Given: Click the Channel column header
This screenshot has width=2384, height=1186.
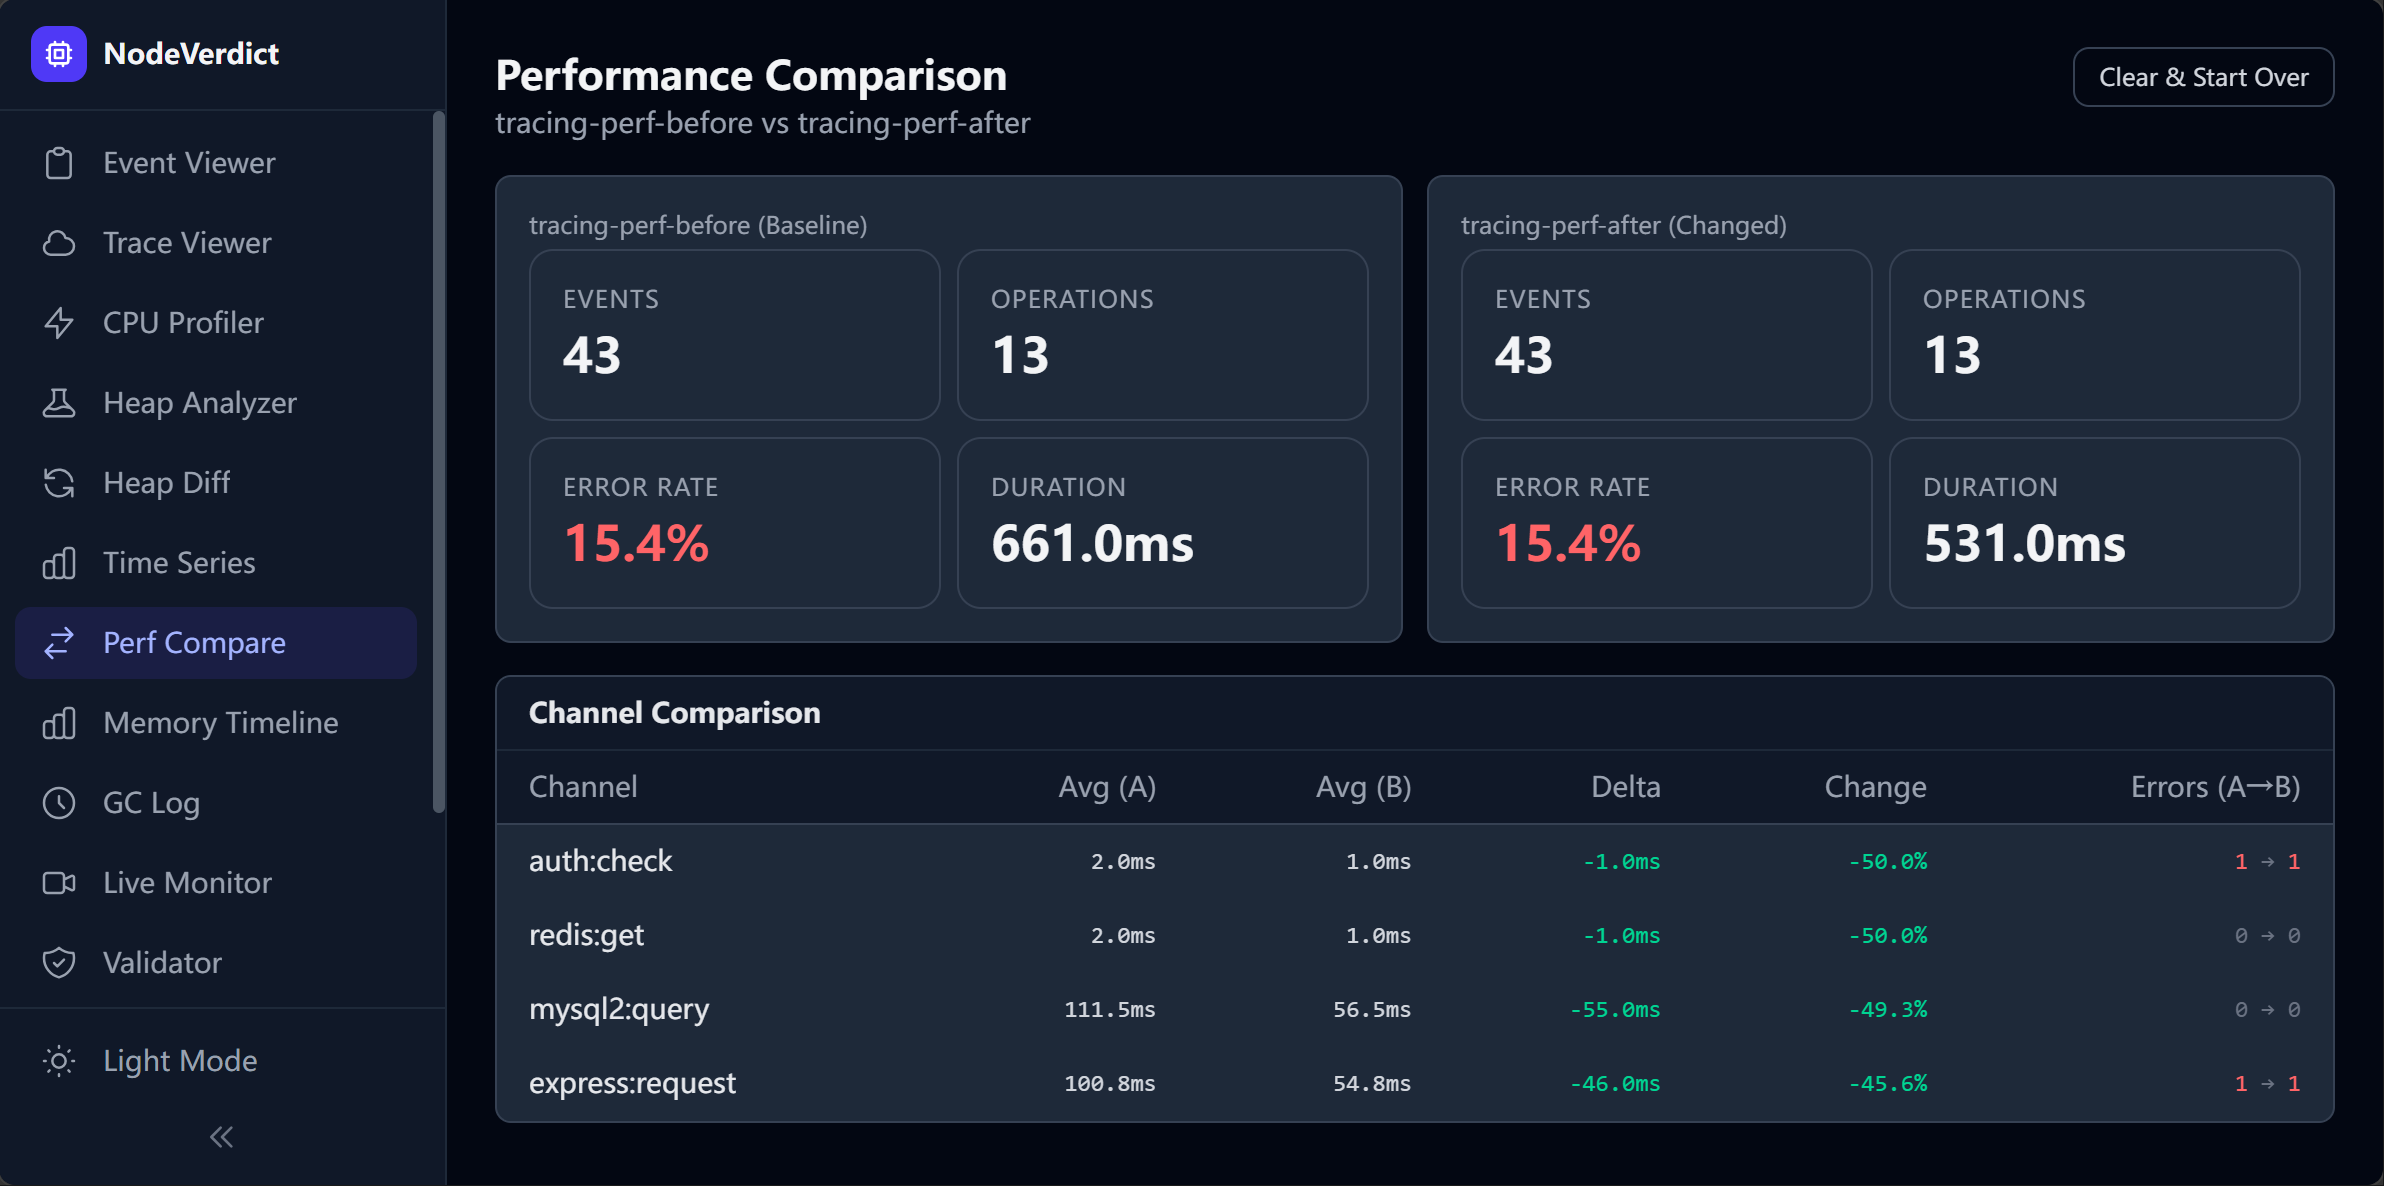Looking at the screenshot, I should coord(583,787).
